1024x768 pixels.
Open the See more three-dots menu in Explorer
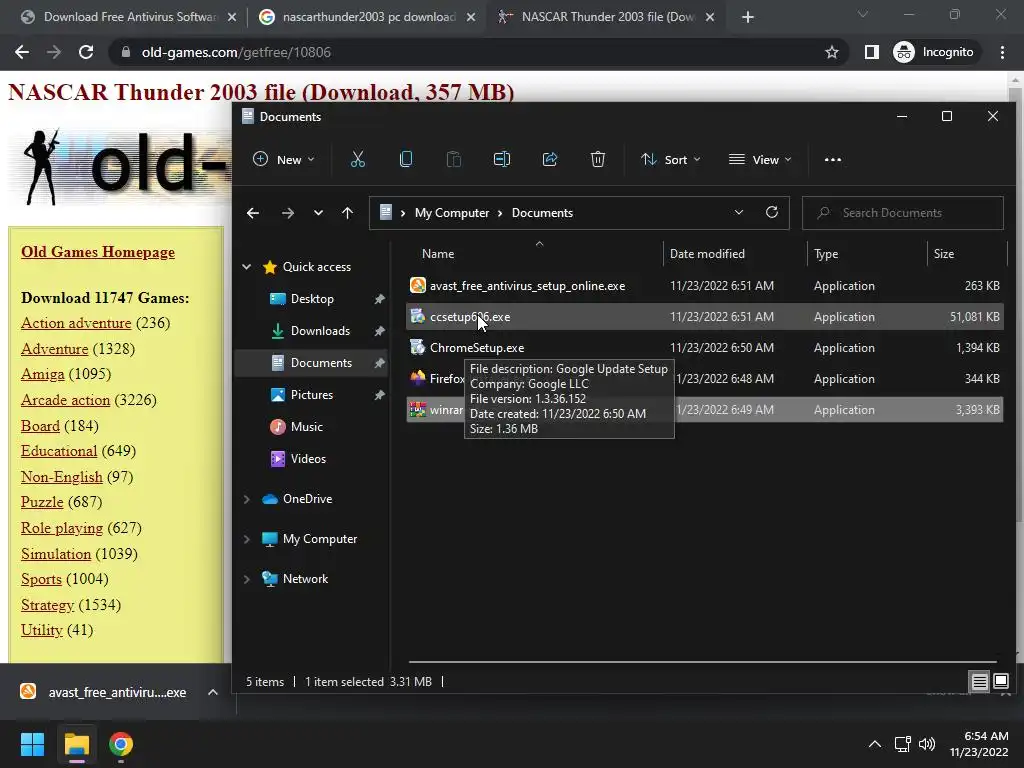(833, 159)
